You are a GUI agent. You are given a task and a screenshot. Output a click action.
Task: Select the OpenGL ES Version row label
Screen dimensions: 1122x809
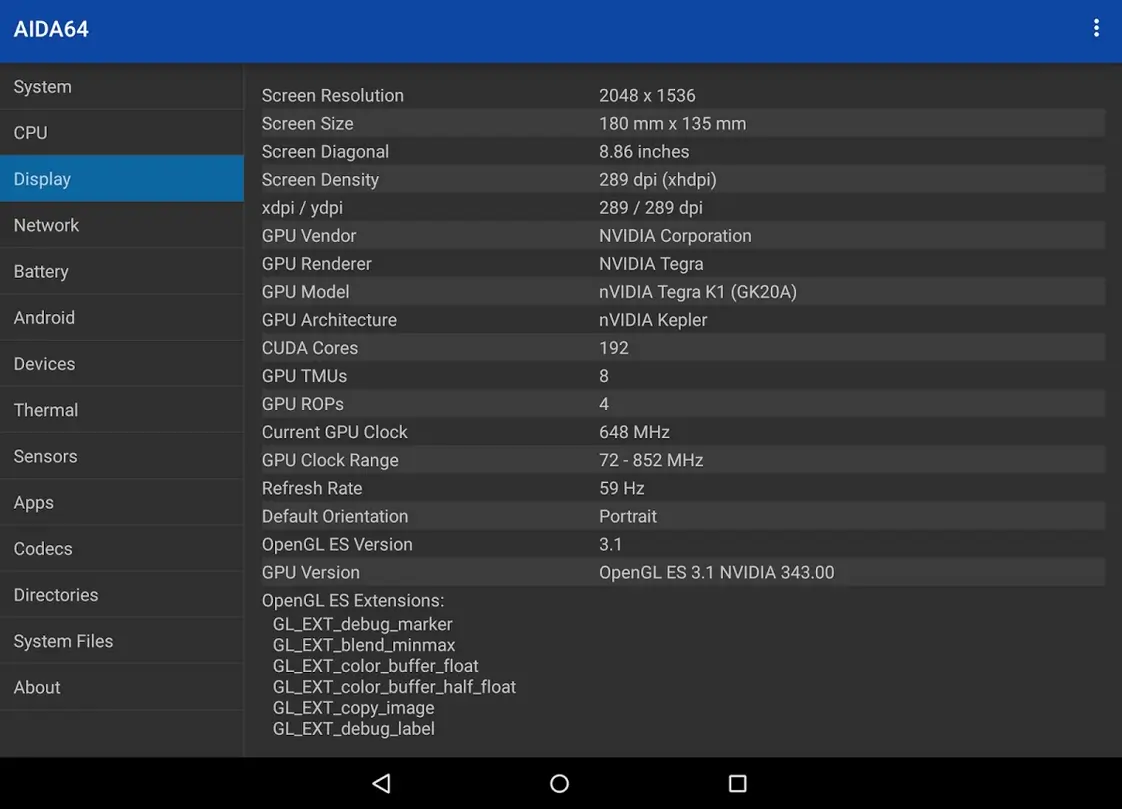337,544
